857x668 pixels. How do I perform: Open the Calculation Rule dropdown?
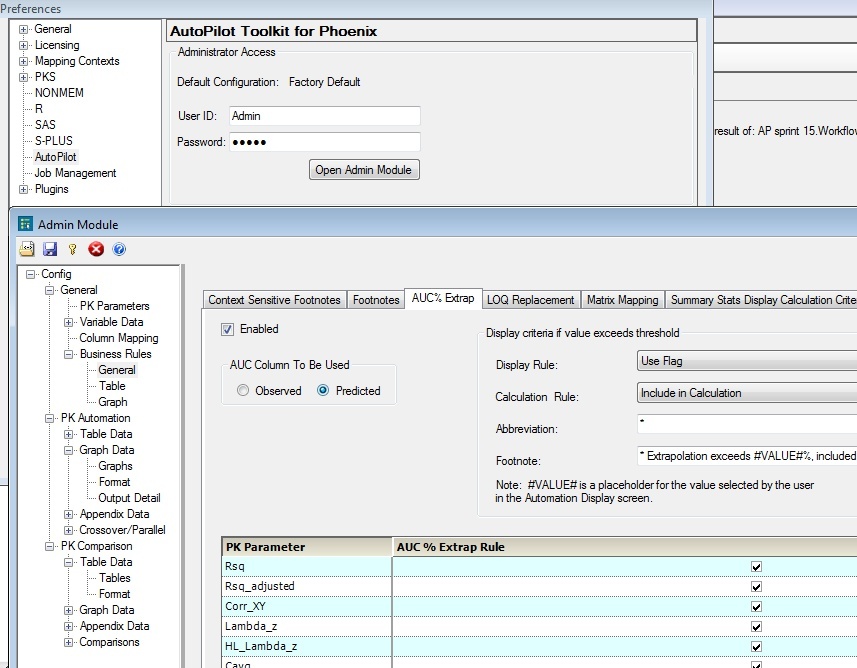tap(747, 393)
